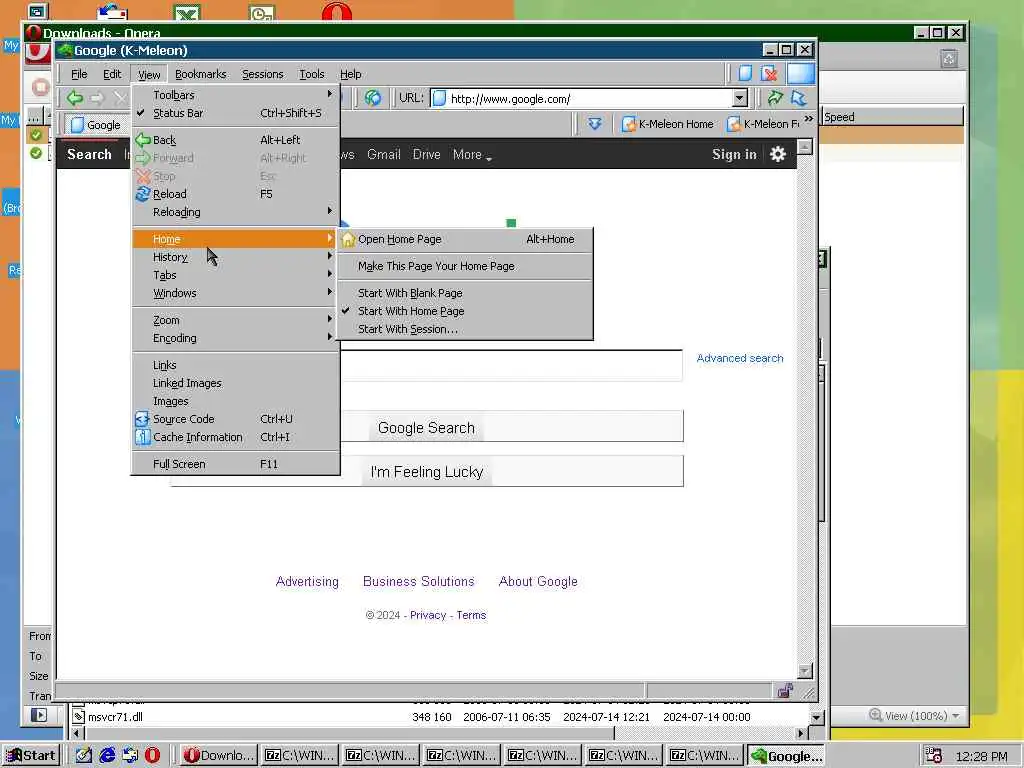This screenshot has height=768, width=1024.
Task: Expand the Tabs submenu
Action: click(x=235, y=275)
